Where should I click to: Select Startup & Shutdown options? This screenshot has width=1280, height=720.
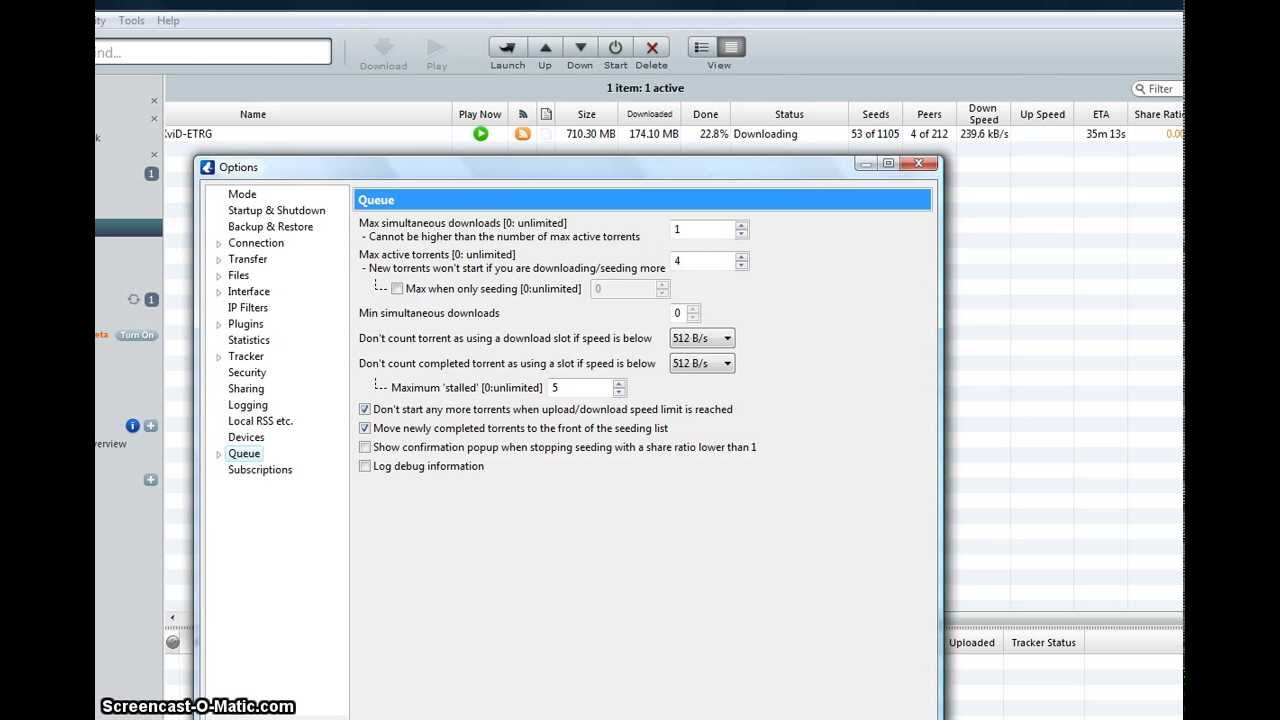click(277, 210)
